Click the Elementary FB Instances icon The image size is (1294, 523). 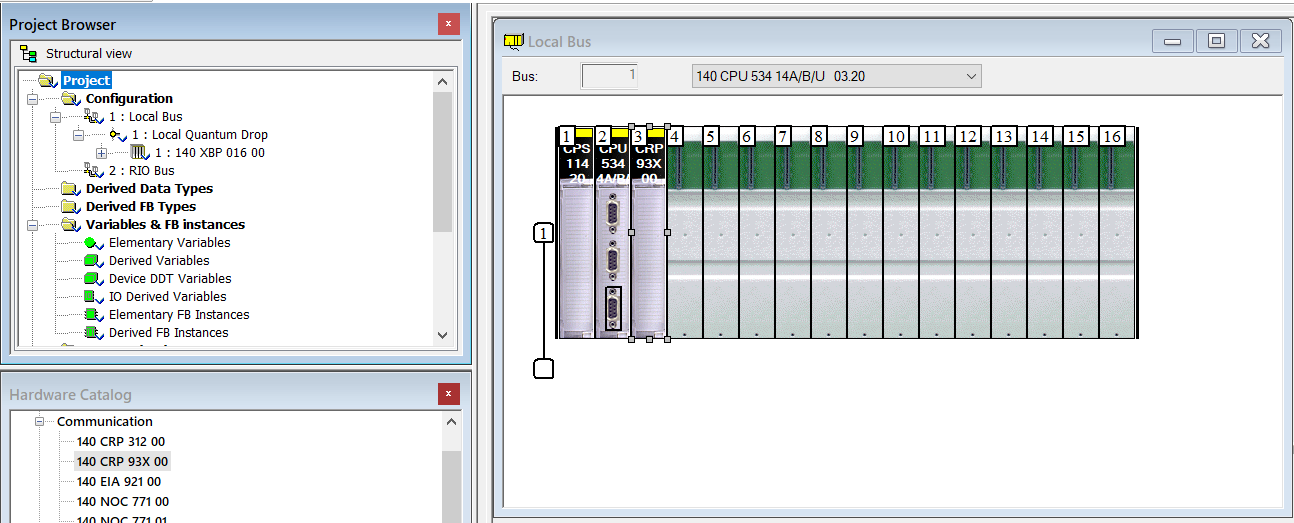pyautogui.click(x=94, y=315)
